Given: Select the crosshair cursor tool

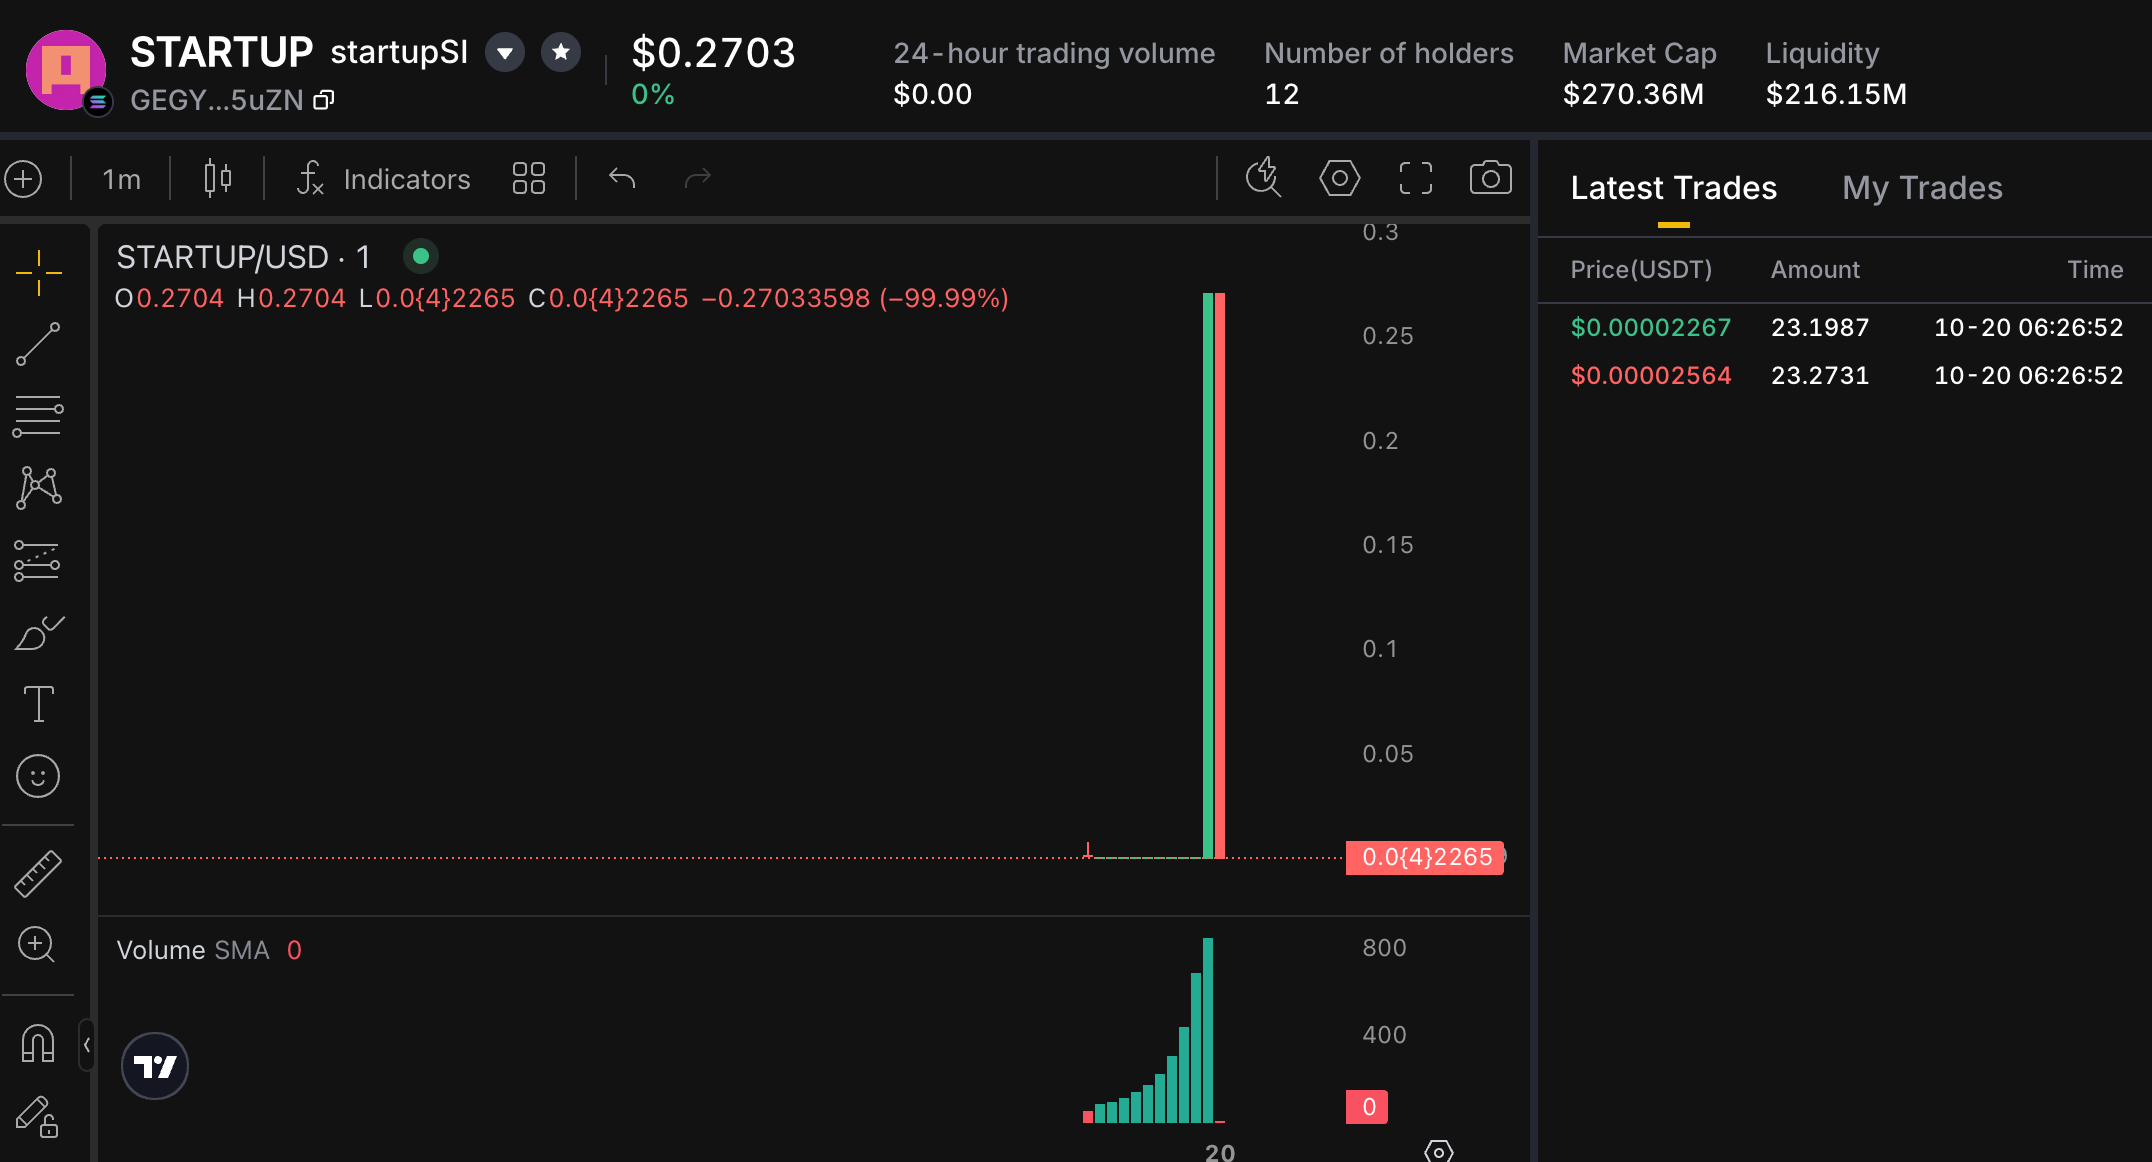Looking at the screenshot, I should 38,273.
